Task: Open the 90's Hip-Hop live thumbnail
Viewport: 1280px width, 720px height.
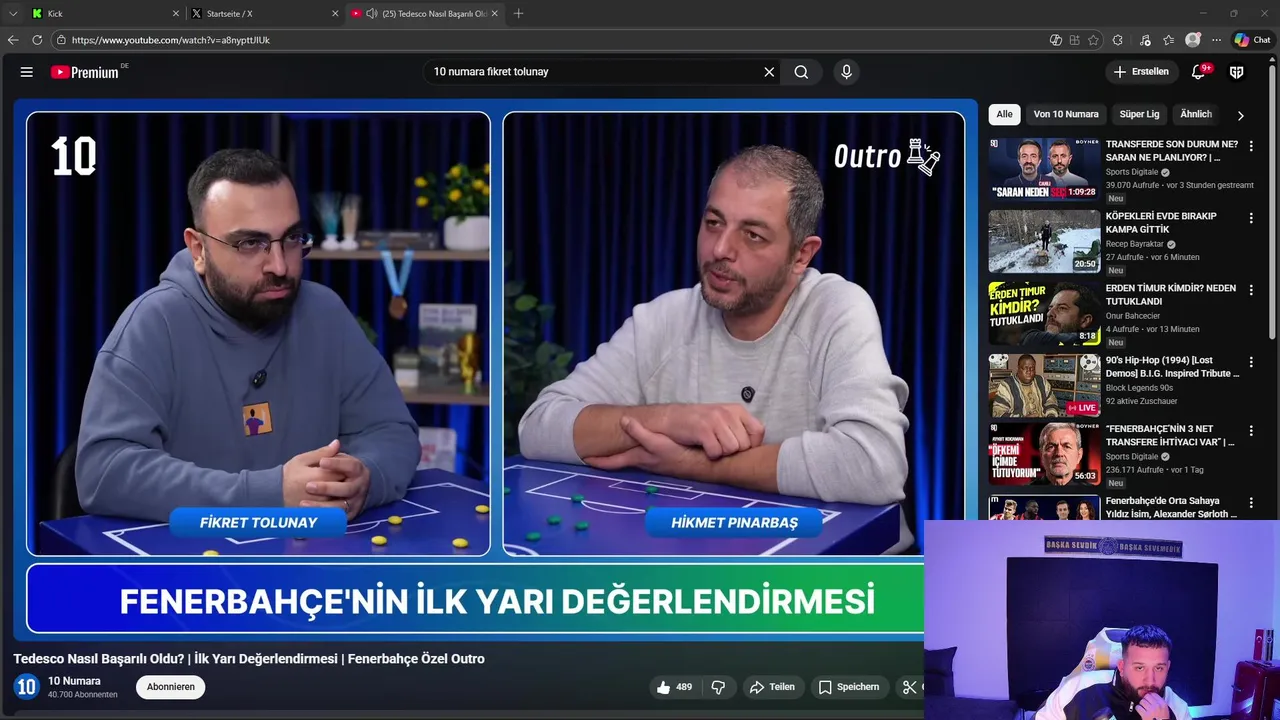Action: (x=1044, y=385)
